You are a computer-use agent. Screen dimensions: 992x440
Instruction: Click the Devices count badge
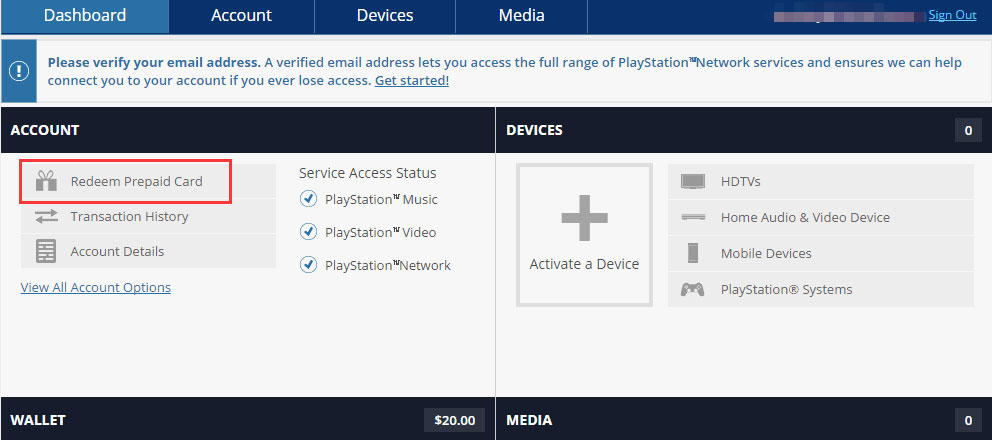tap(967, 130)
